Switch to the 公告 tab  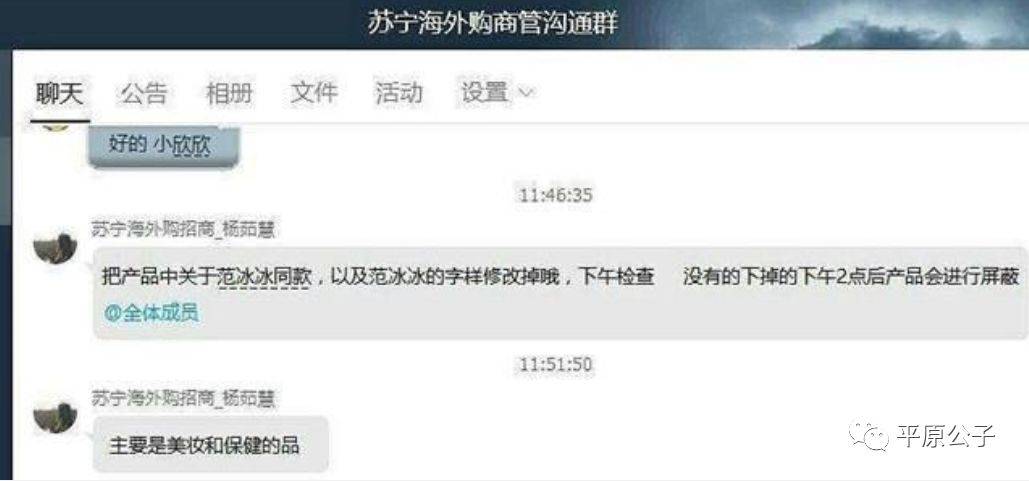click(x=143, y=93)
